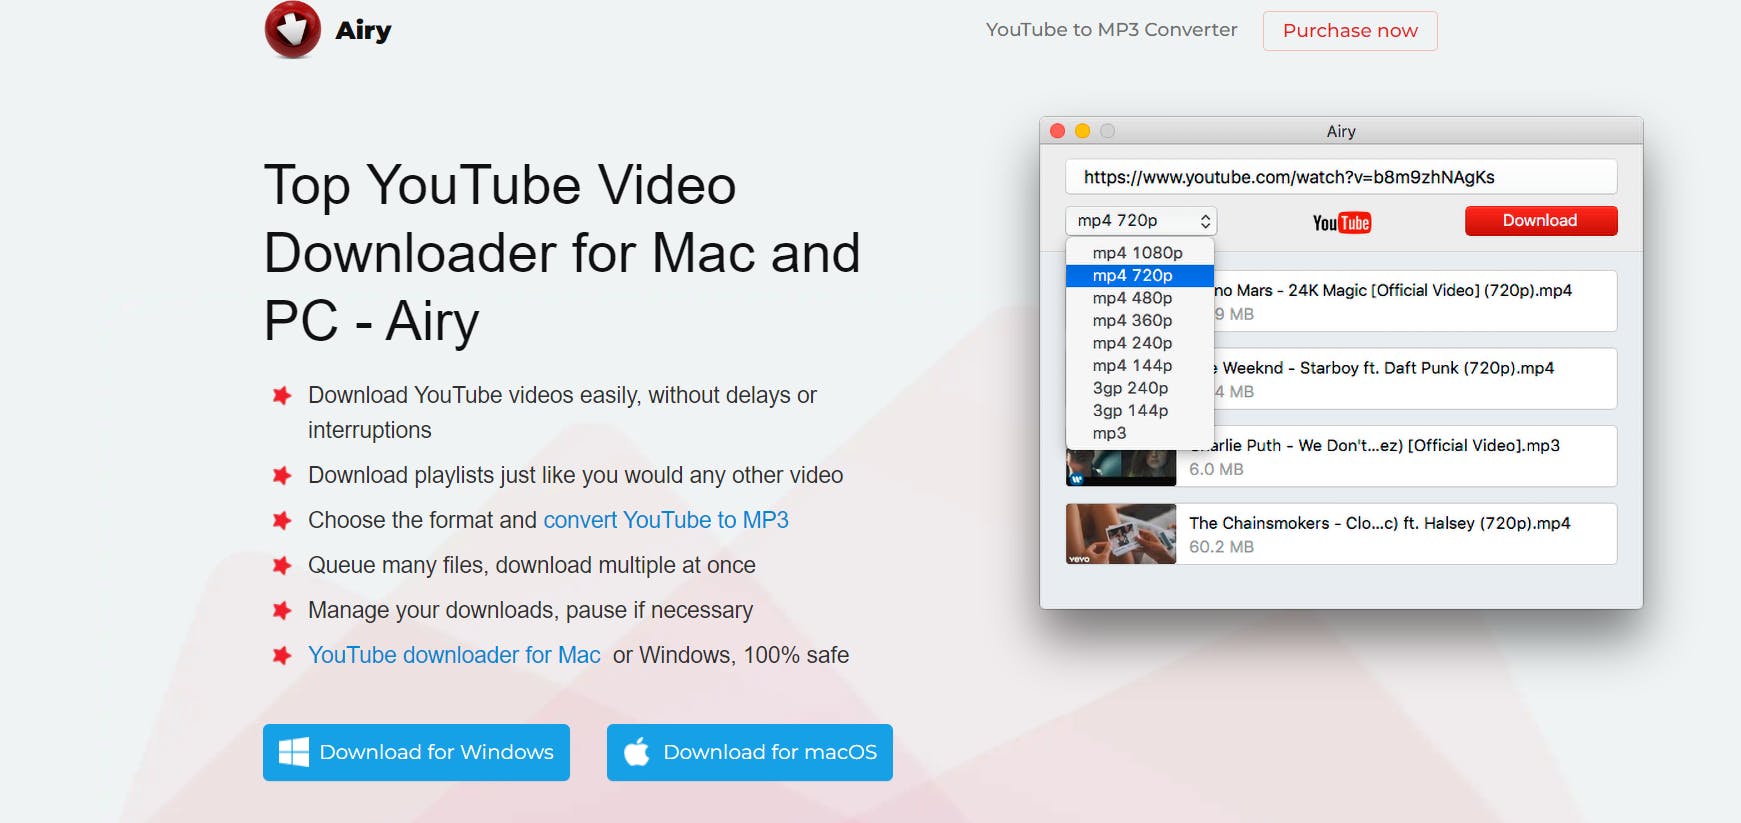Image resolution: width=1741 pixels, height=823 pixels.
Task: Click the YouTube logo in Airy window
Action: (1341, 222)
